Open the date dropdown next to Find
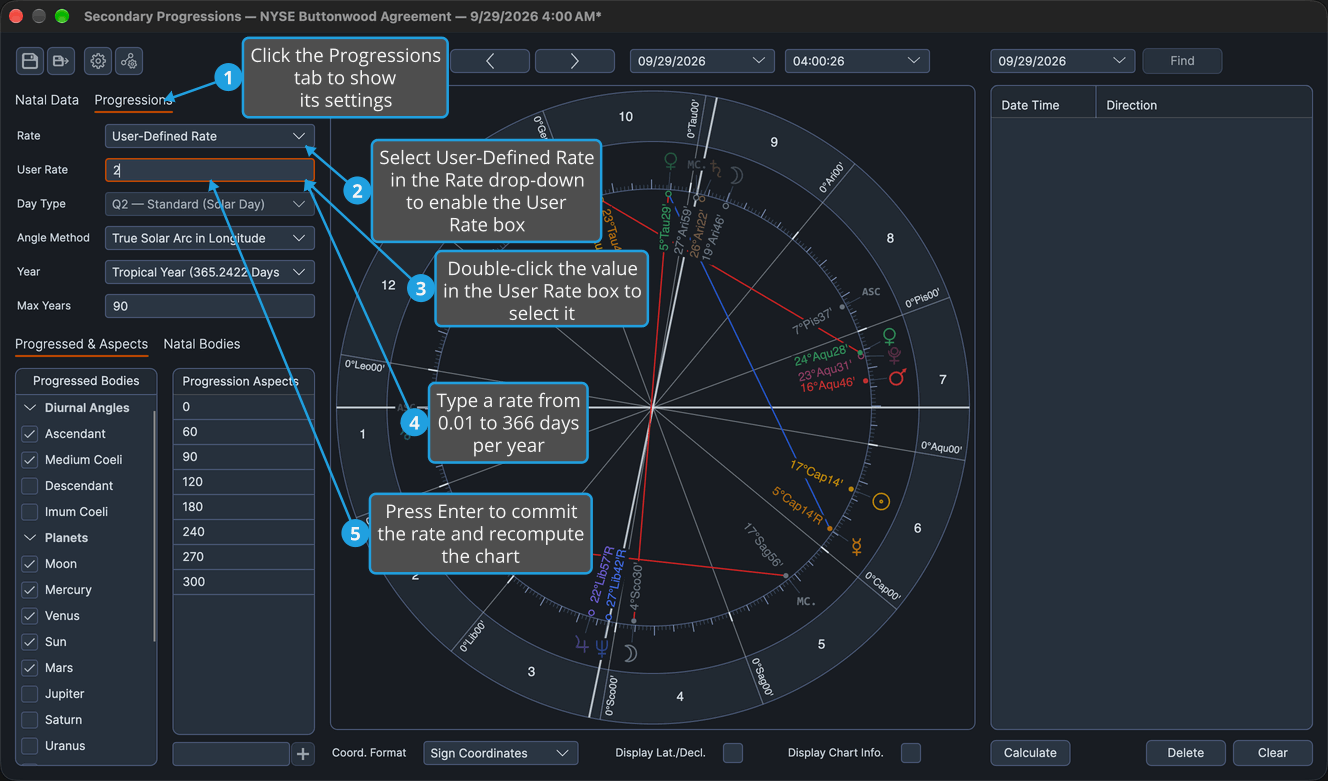 pyautogui.click(x=1063, y=61)
